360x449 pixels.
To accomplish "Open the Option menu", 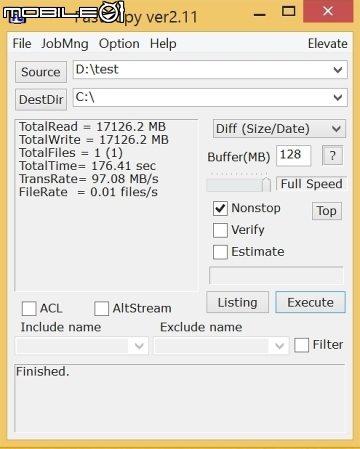I will [119, 44].
